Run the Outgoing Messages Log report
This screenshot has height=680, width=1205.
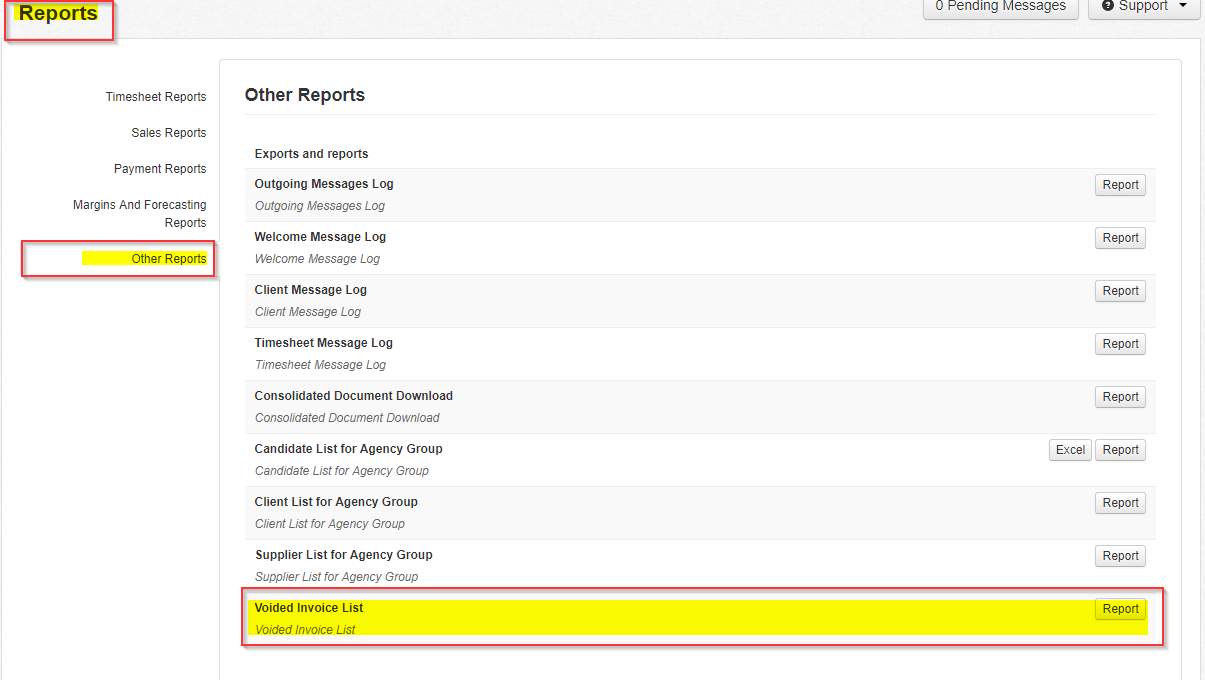(x=1120, y=185)
